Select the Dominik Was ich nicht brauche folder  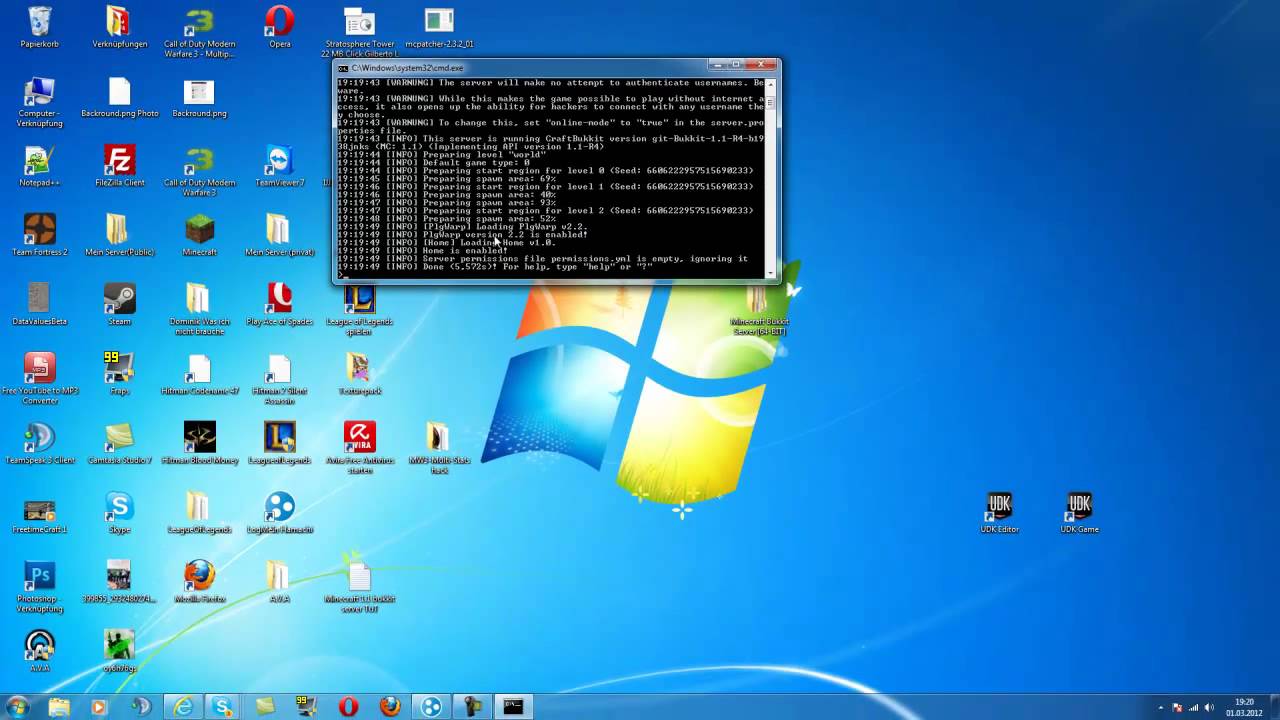pos(199,310)
